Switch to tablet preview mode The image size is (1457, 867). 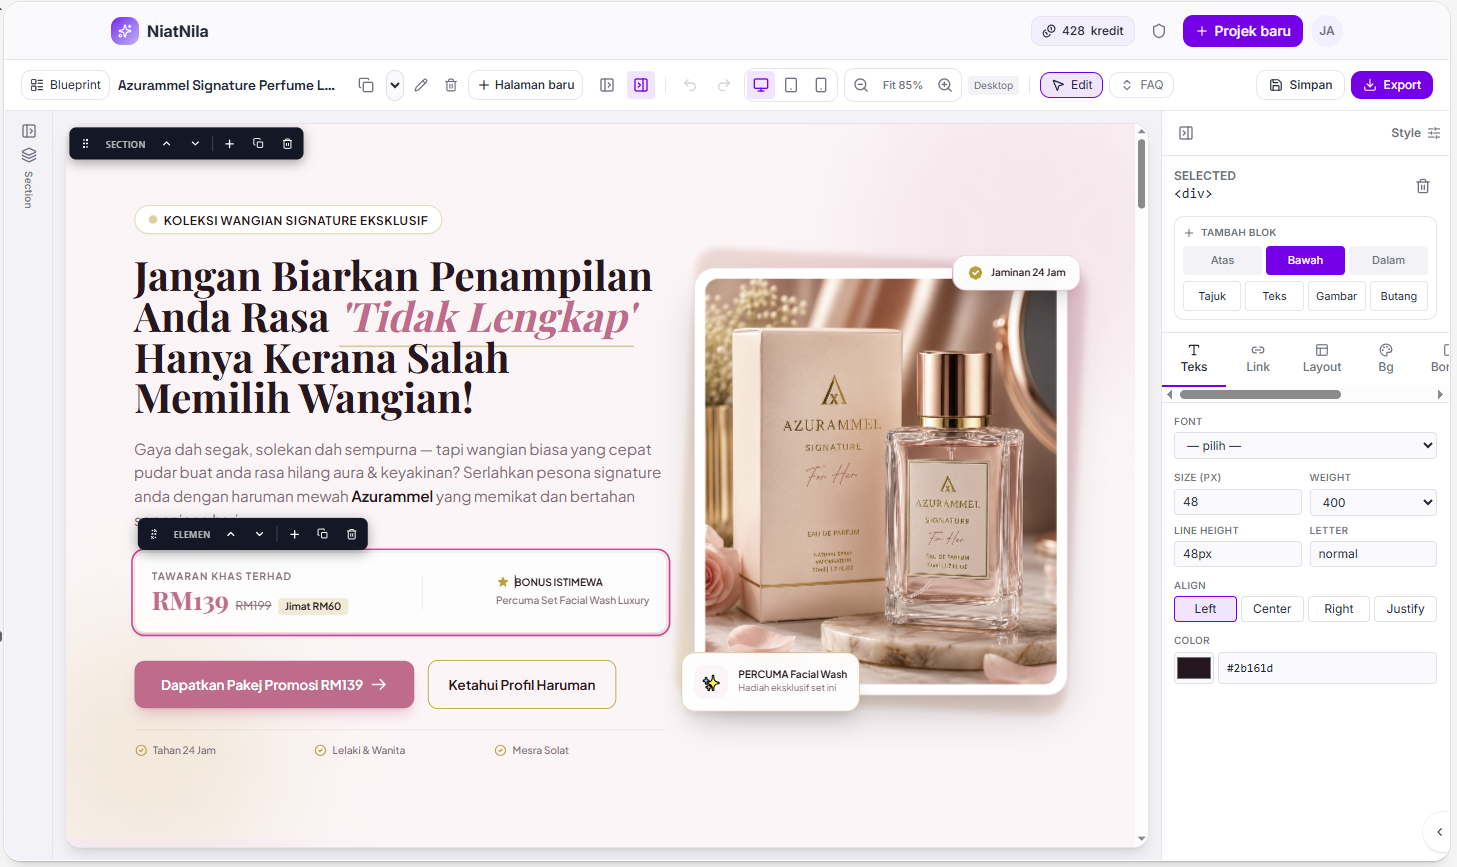791,85
